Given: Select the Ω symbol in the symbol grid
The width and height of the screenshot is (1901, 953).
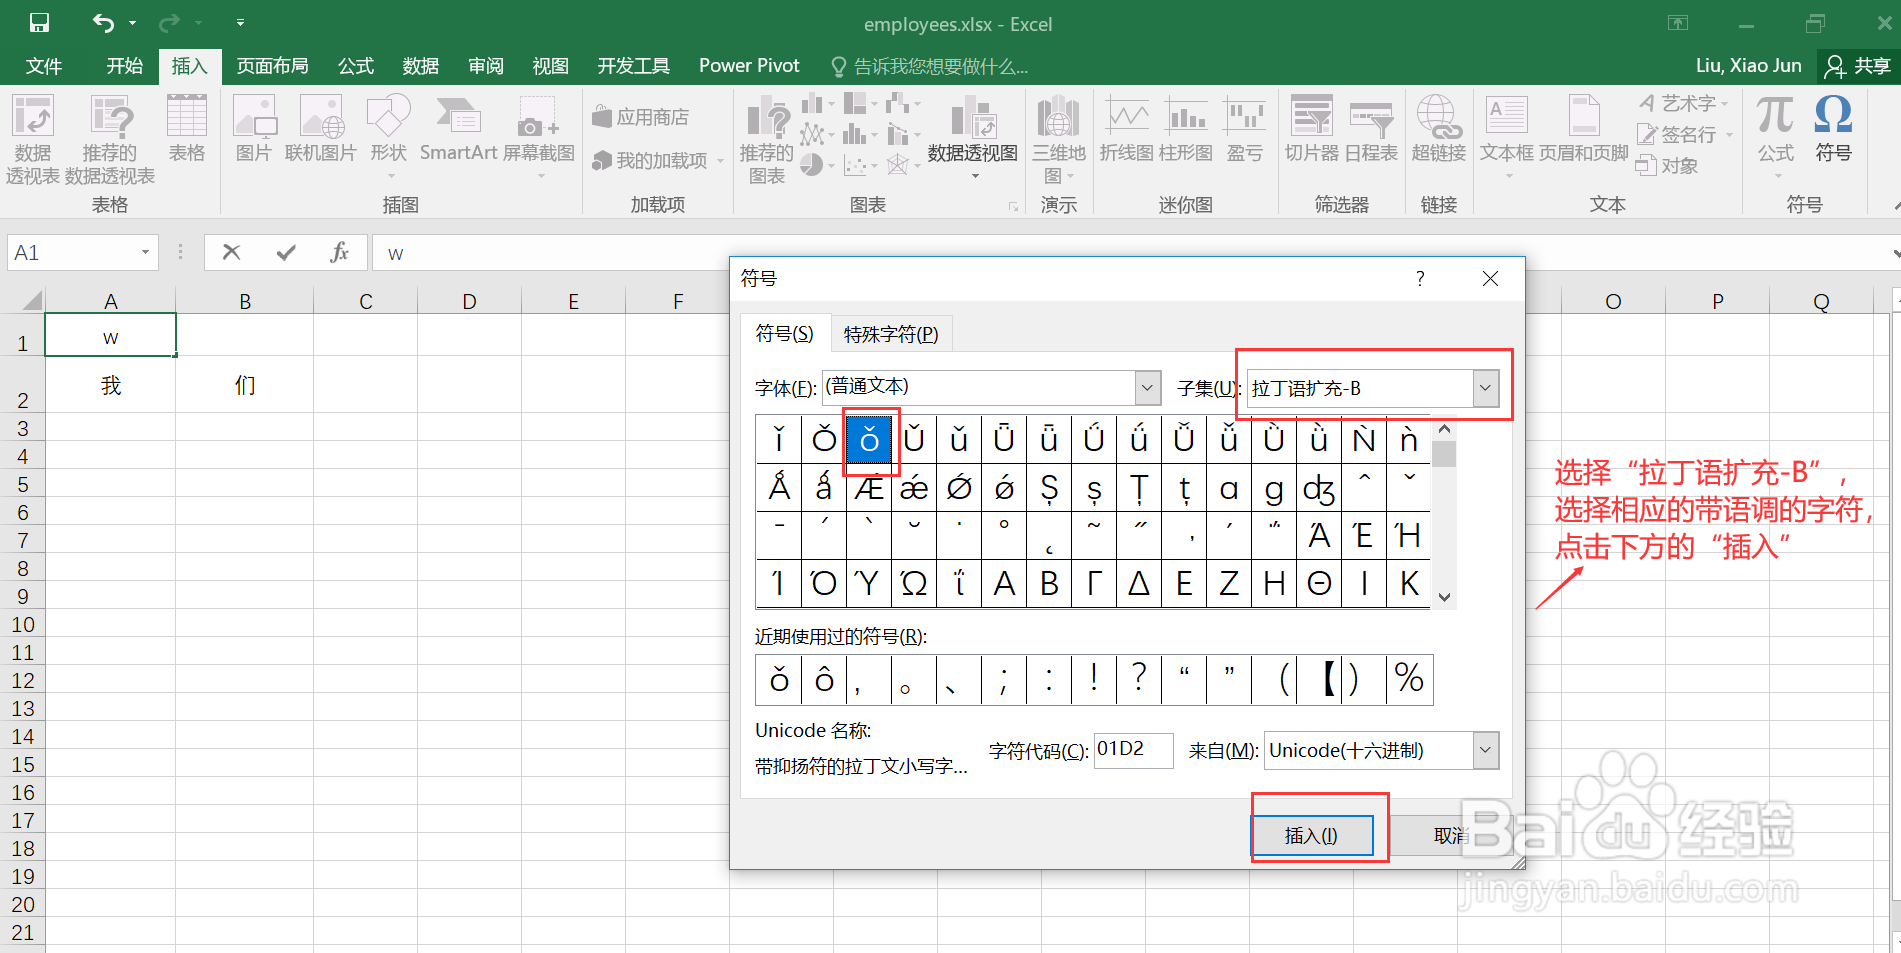Looking at the screenshot, I should click(913, 583).
